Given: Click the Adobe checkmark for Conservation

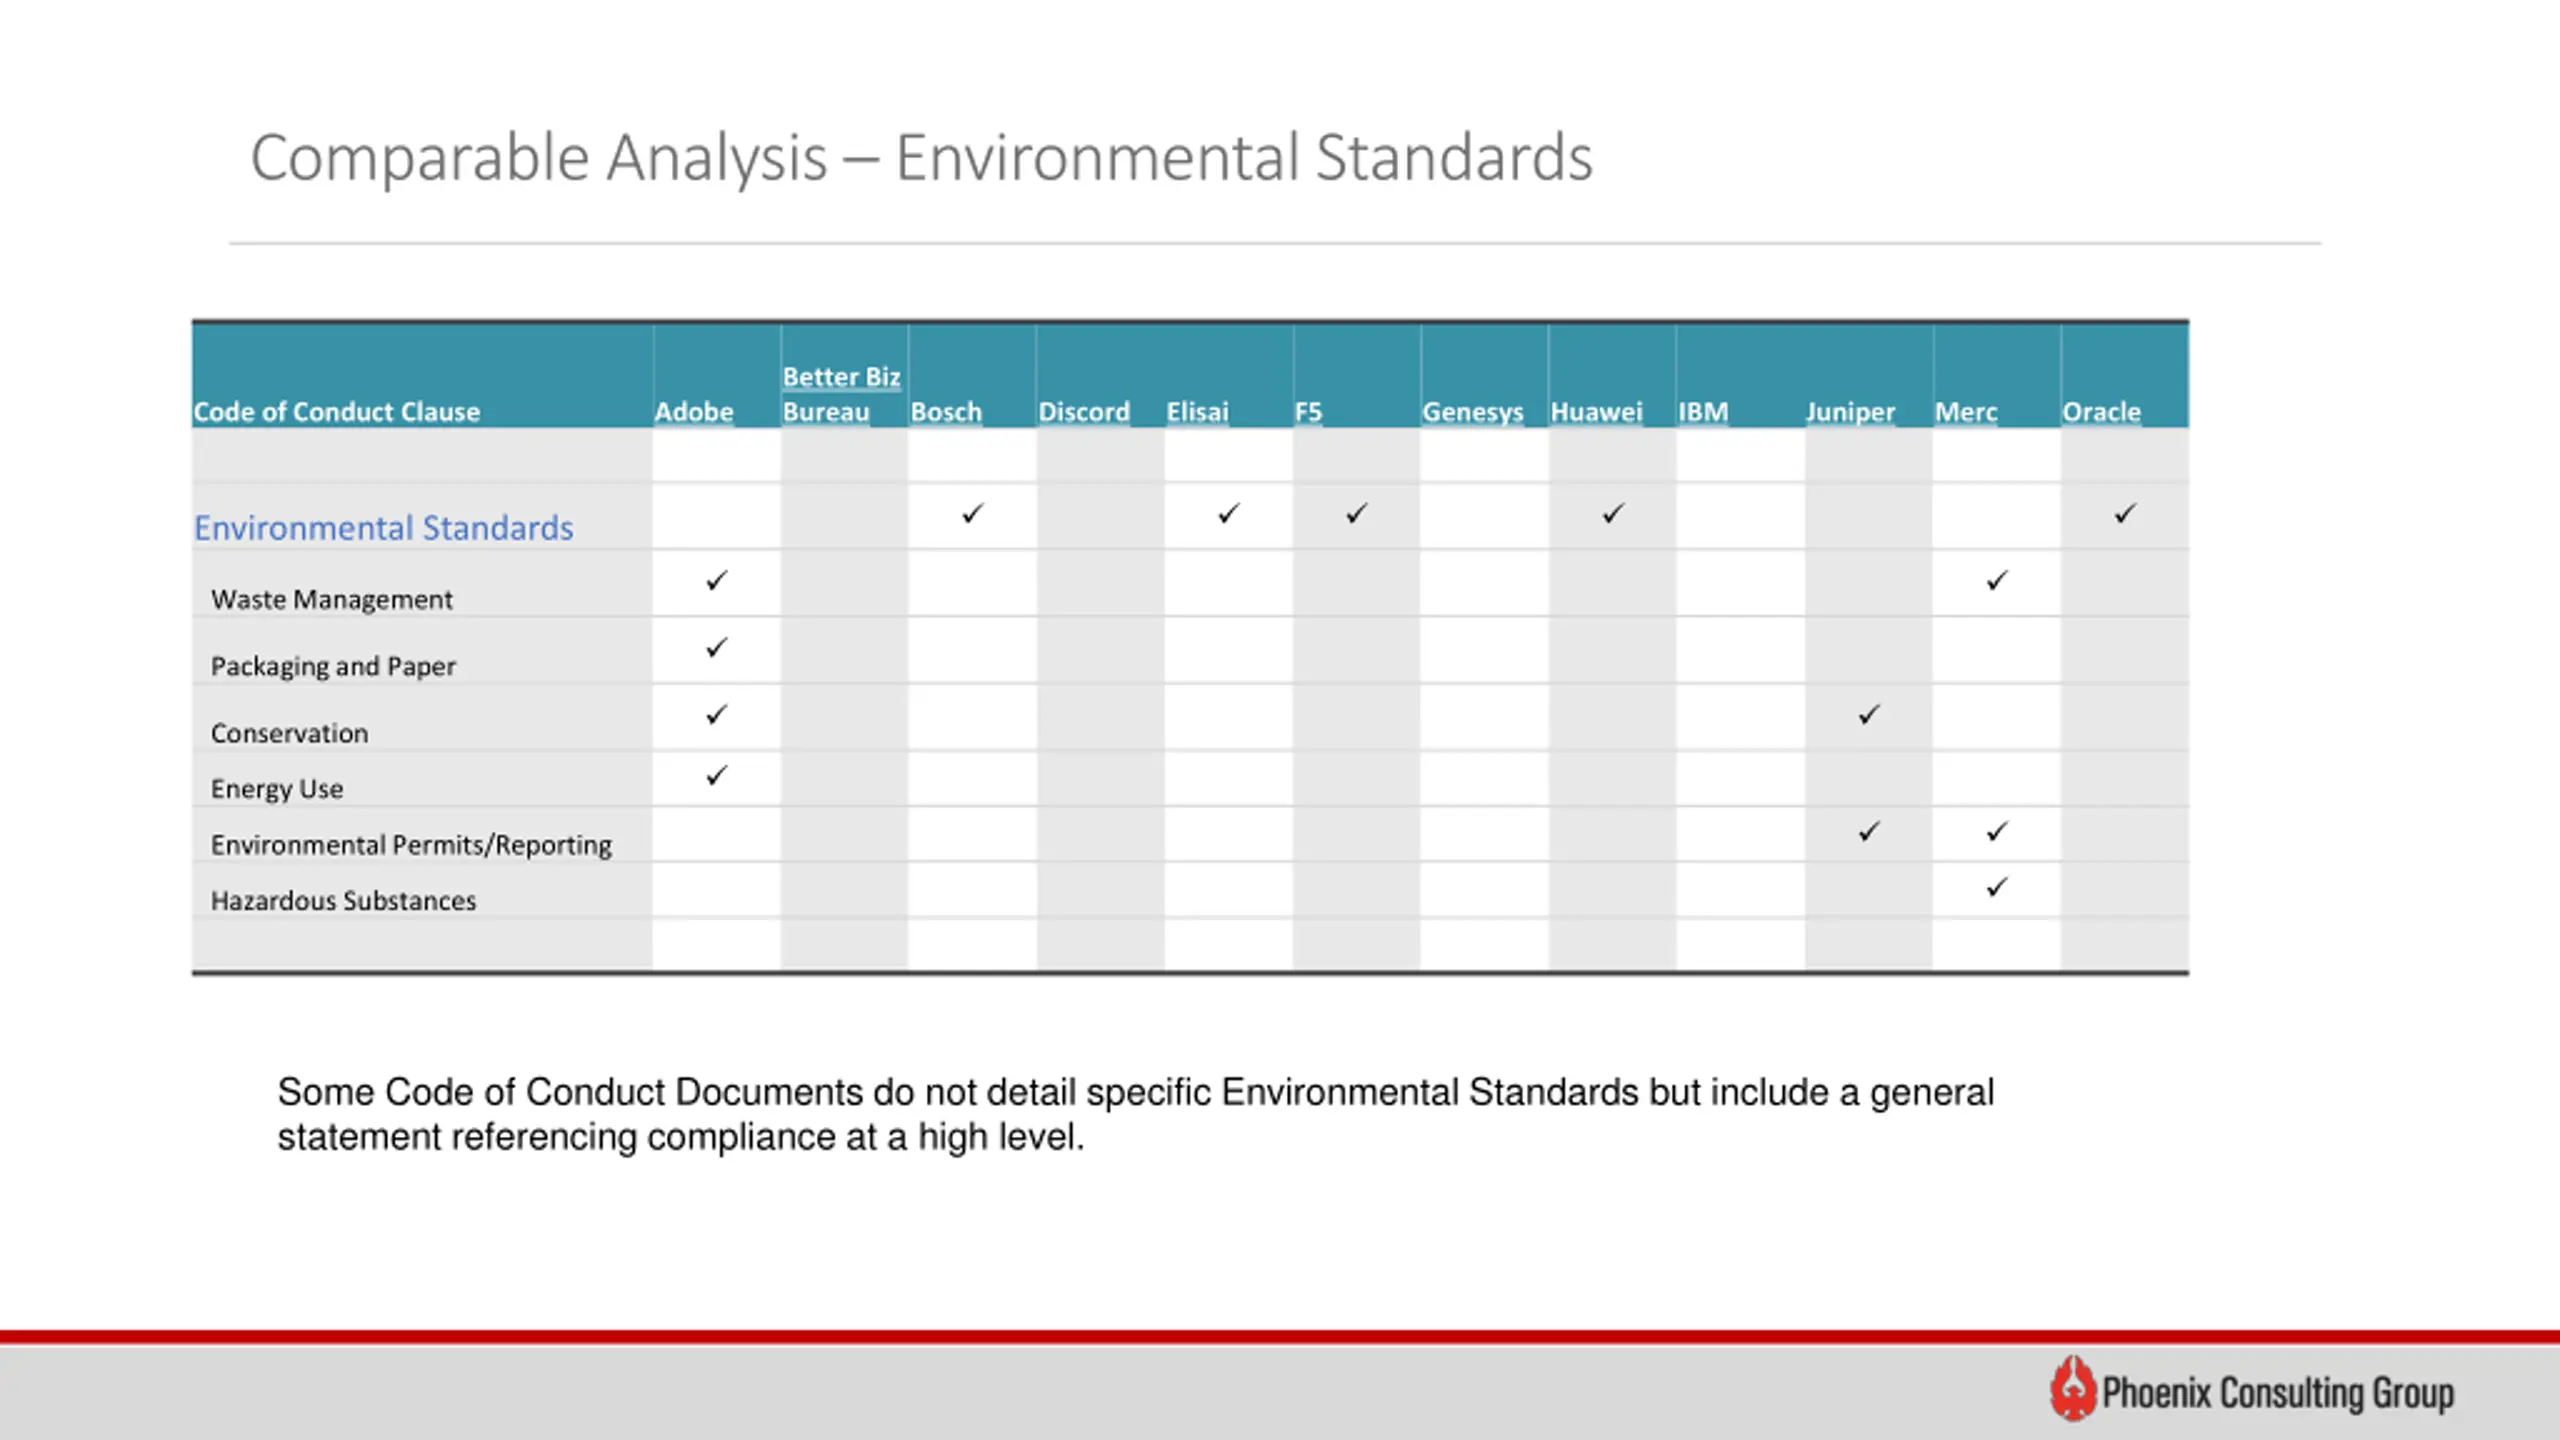Looking at the screenshot, I should point(717,715).
